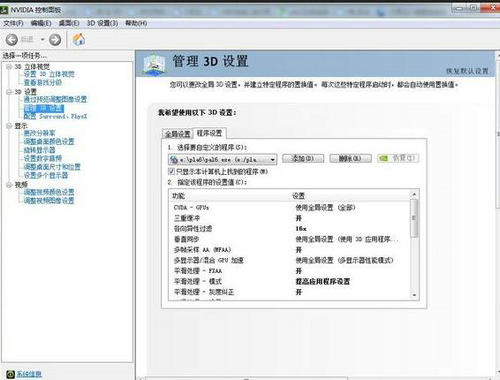Screen dimensions: 500x380
Task: Select the 平滑处理 - FXAA row
Action: pyautogui.click(x=290, y=271)
